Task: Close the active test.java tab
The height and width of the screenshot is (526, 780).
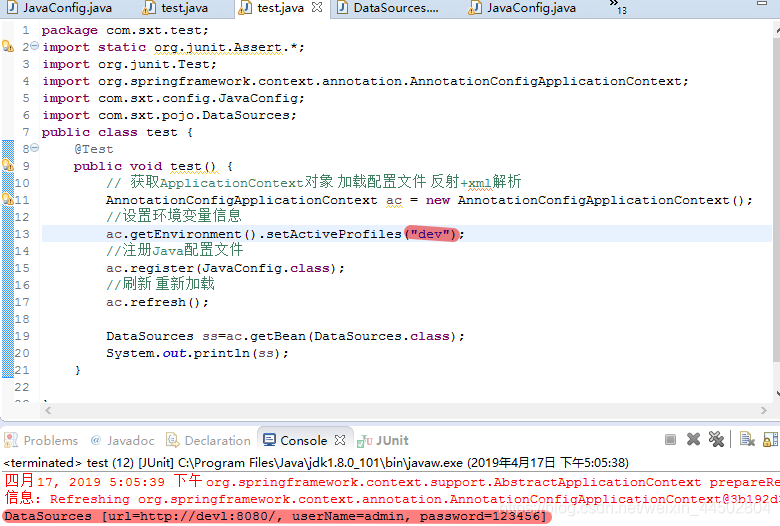Action: (x=317, y=7)
